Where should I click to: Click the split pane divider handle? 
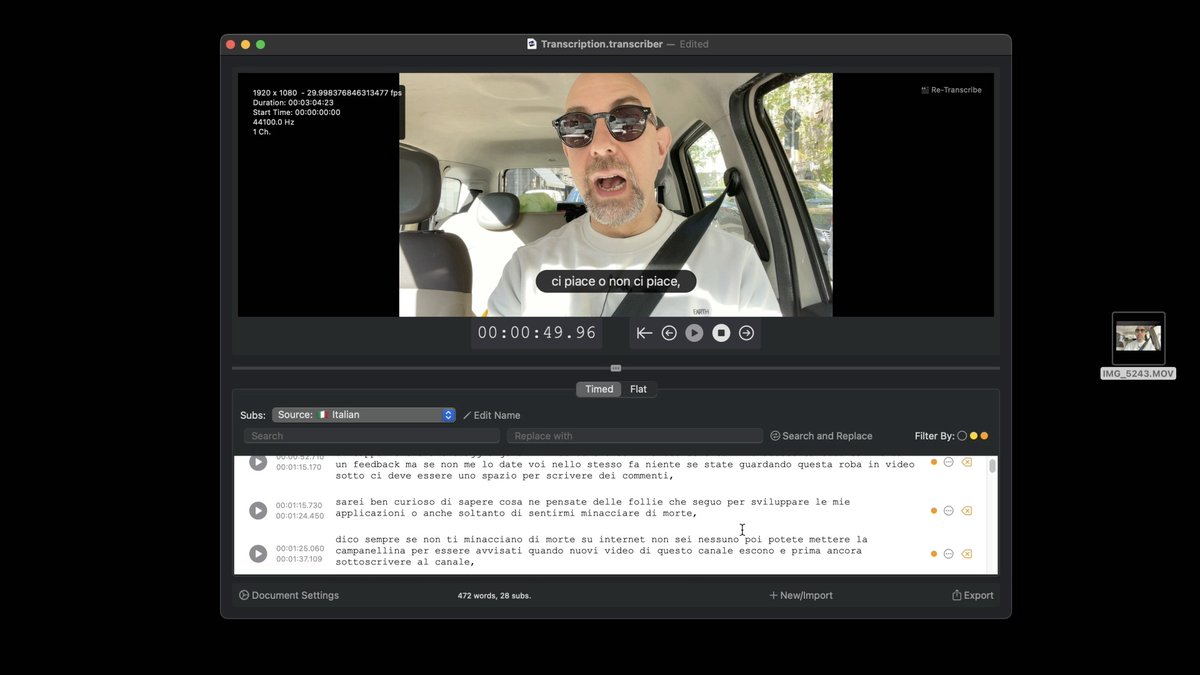pyautogui.click(x=616, y=368)
